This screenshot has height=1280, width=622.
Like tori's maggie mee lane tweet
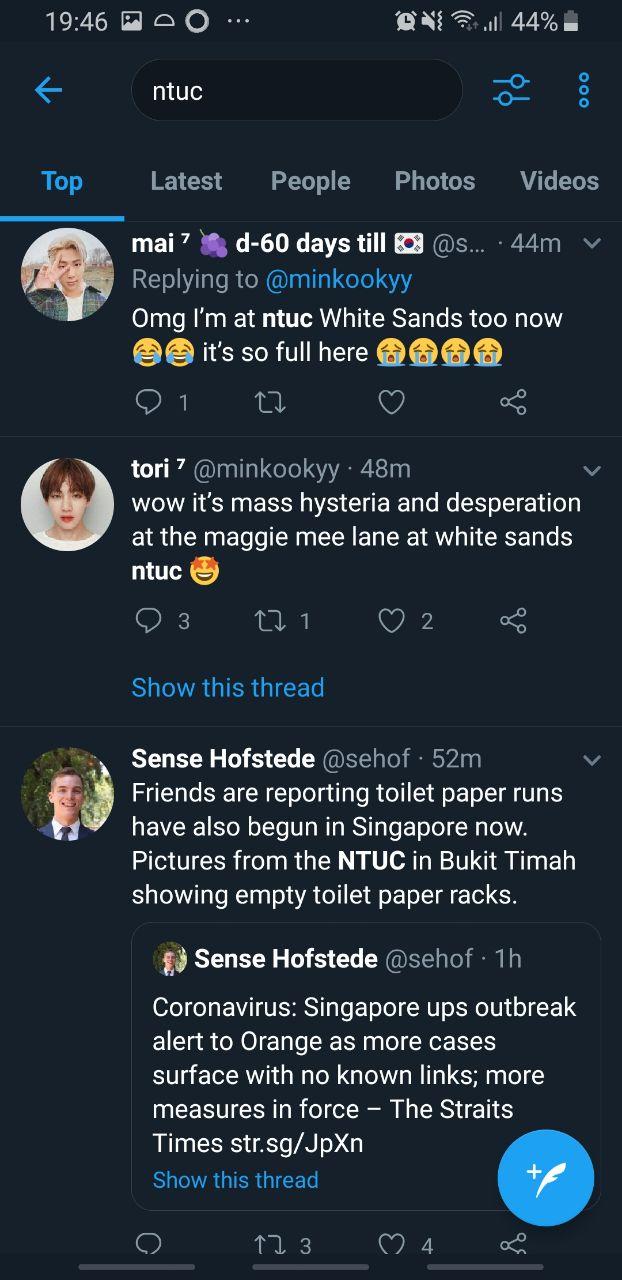391,621
